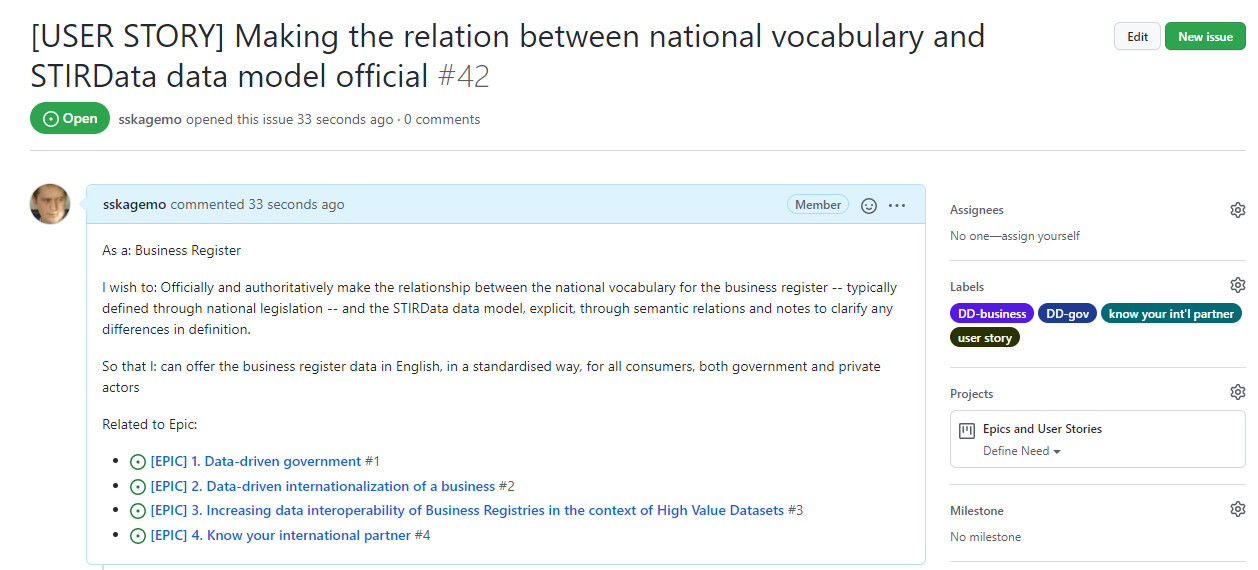This screenshot has width=1258, height=570.
Task: Click the user story label
Action: [985, 338]
